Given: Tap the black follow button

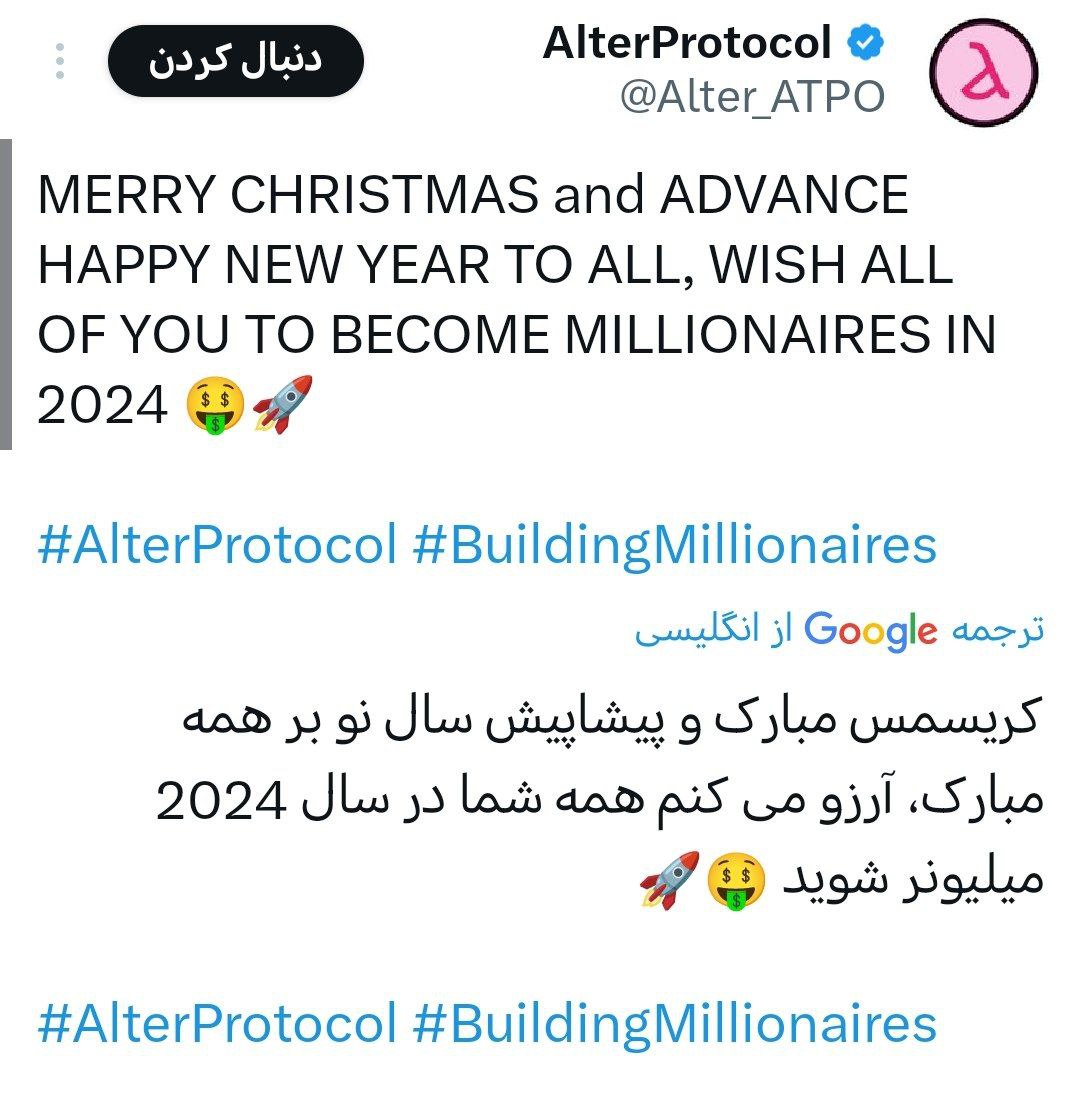Looking at the screenshot, I should (x=236, y=61).
